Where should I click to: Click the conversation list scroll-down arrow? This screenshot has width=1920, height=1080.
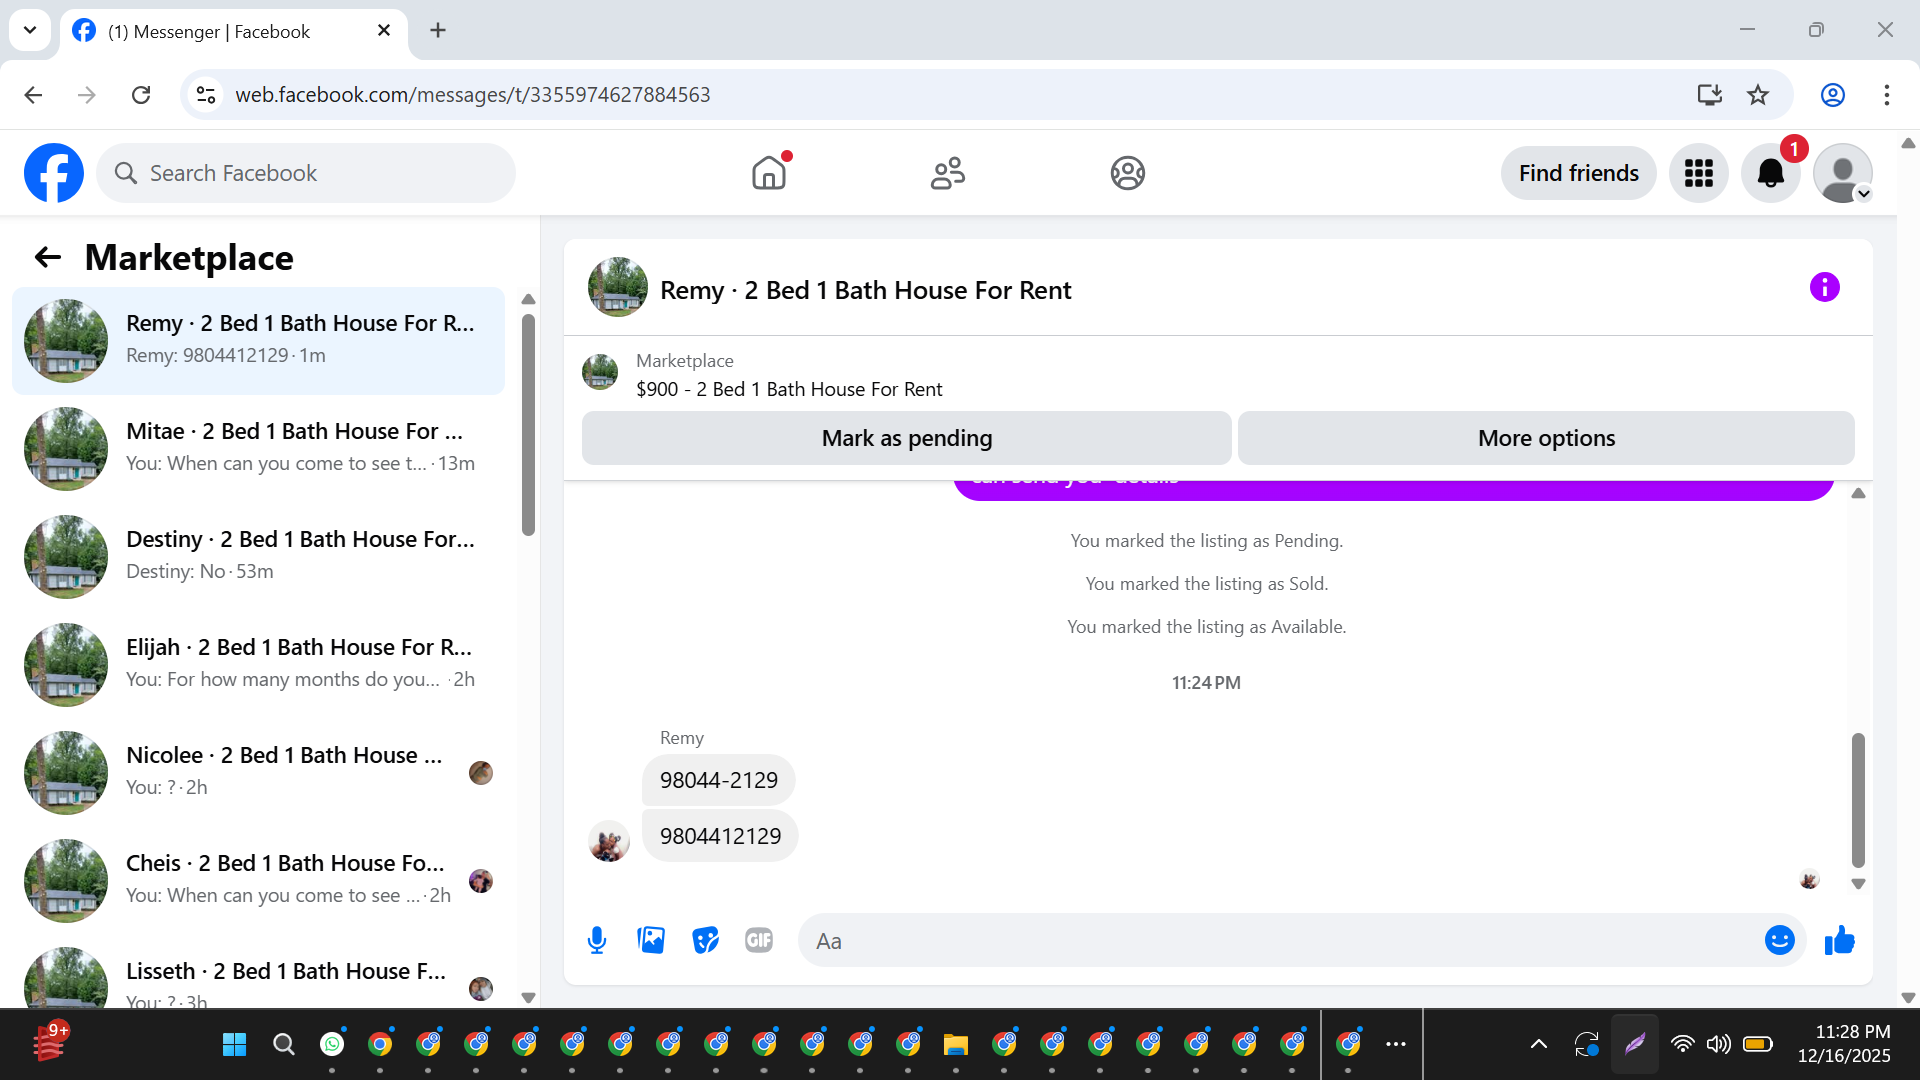pyautogui.click(x=528, y=997)
